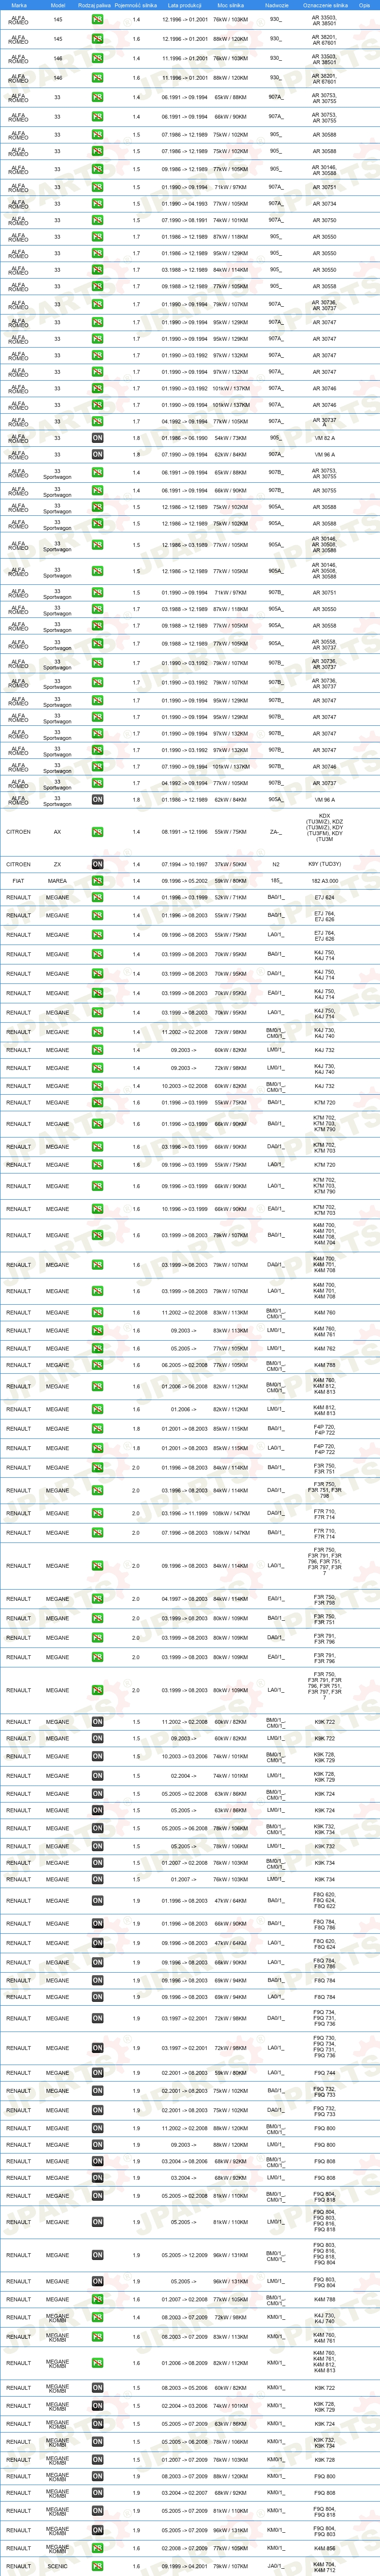Select the 182 A3.000 engine code cell
Viewport: 380px width, 2576px height.
(x=324, y=881)
